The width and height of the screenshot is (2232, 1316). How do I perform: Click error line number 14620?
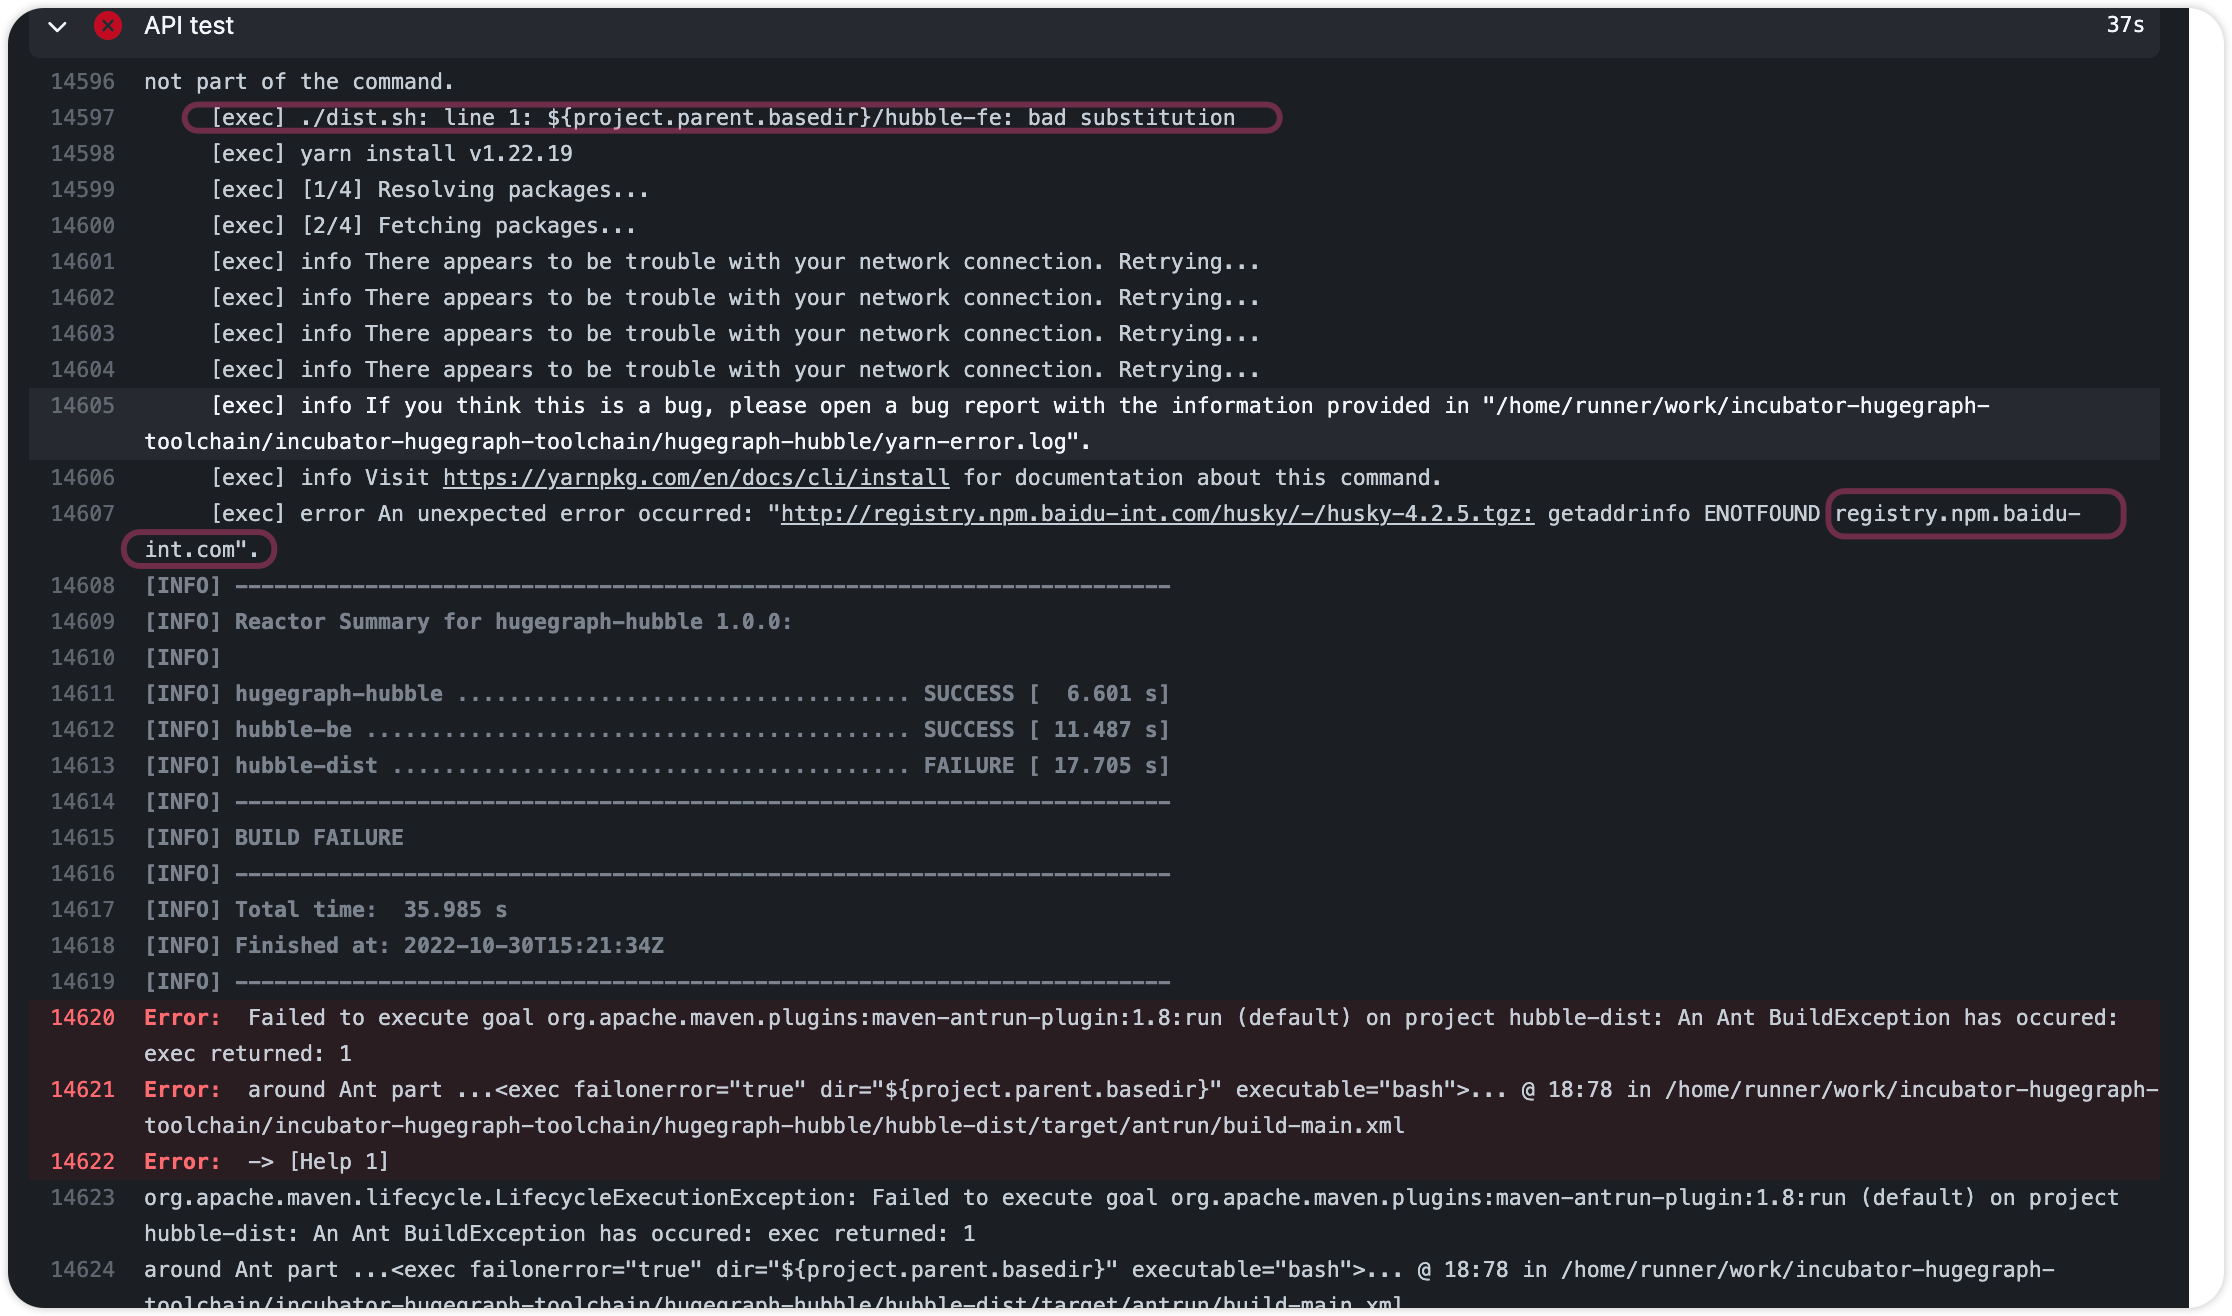pyautogui.click(x=83, y=1018)
